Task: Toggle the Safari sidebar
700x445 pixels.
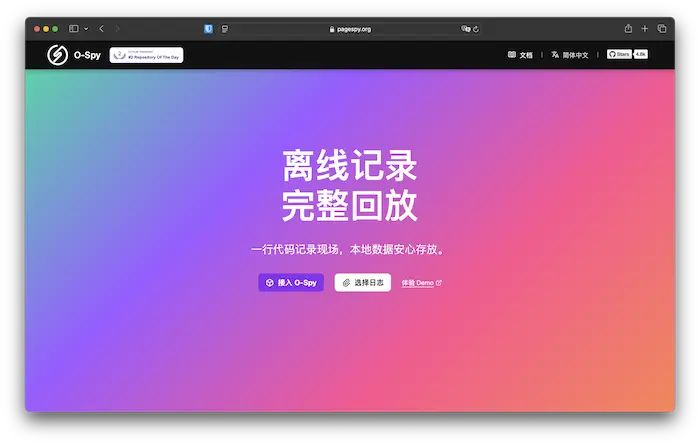Action: pos(74,29)
